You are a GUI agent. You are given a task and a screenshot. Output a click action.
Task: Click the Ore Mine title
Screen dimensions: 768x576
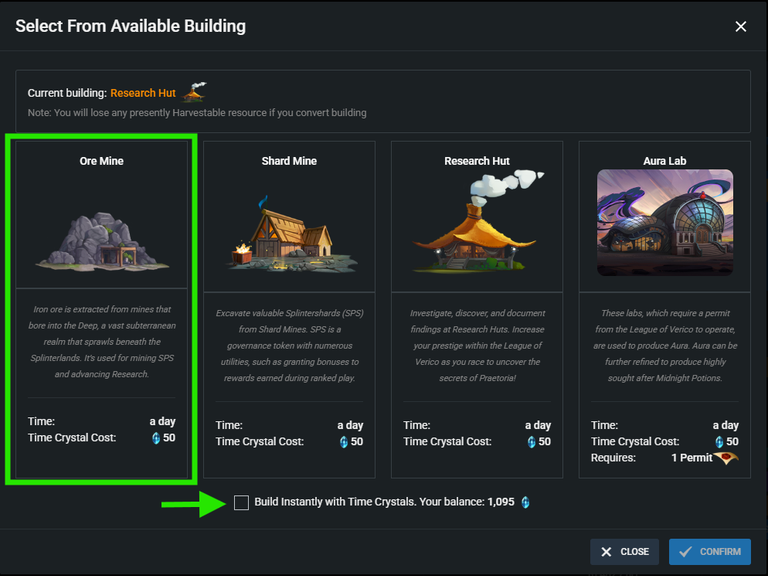101,161
